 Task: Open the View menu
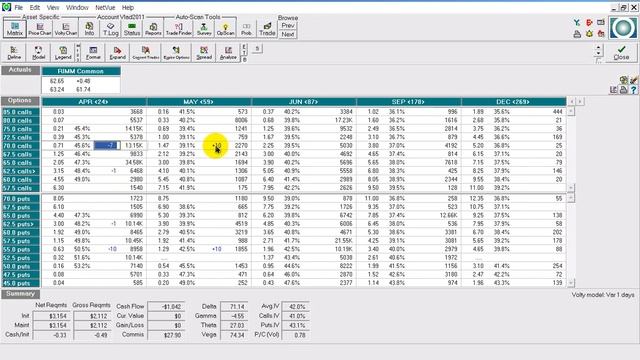[53, 7]
